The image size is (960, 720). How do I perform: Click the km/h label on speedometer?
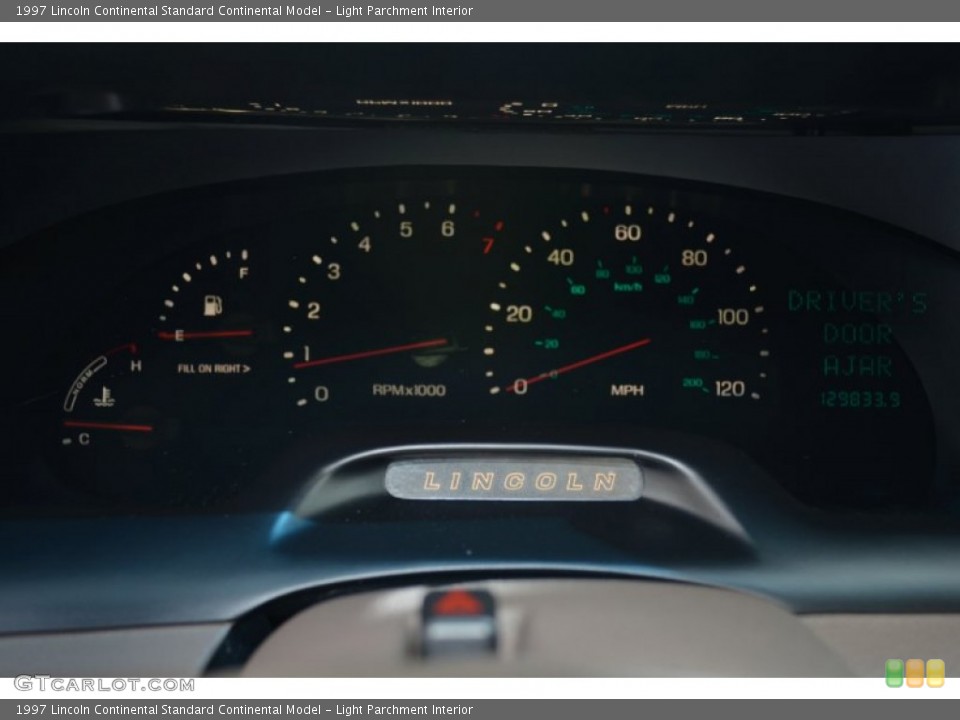[628, 287]
